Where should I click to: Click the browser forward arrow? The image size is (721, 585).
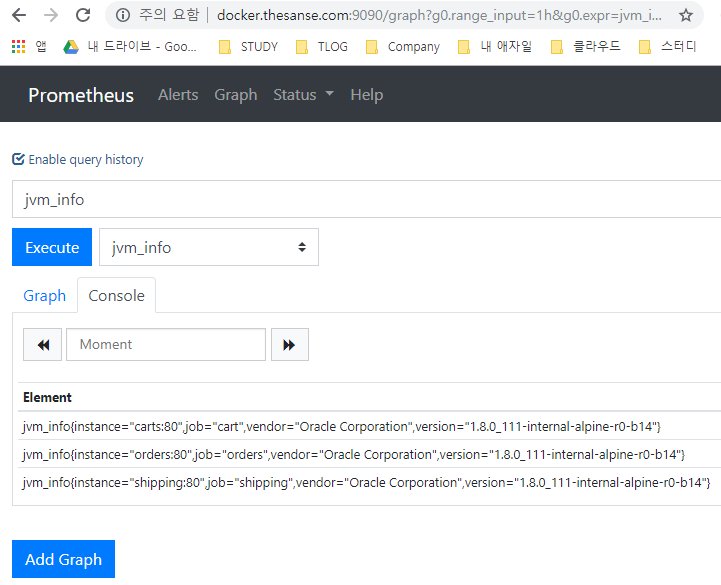click(50, 15)
